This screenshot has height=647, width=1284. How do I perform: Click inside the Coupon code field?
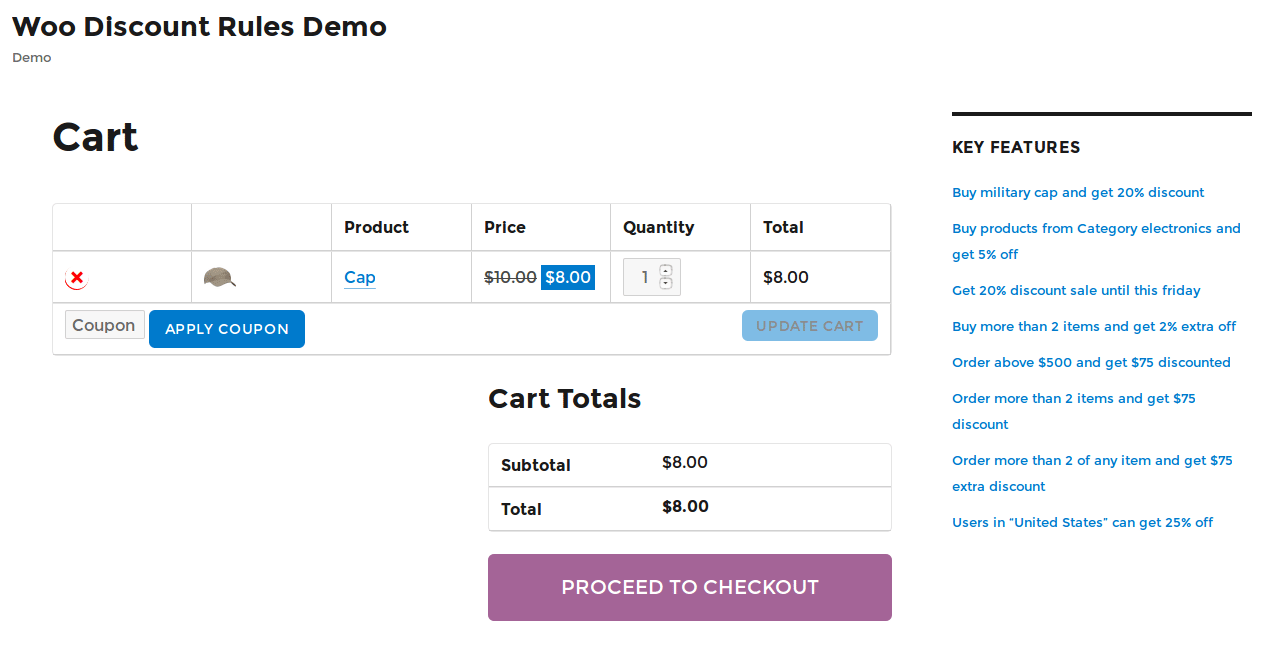pyautogui.click(x=104, y=324)
